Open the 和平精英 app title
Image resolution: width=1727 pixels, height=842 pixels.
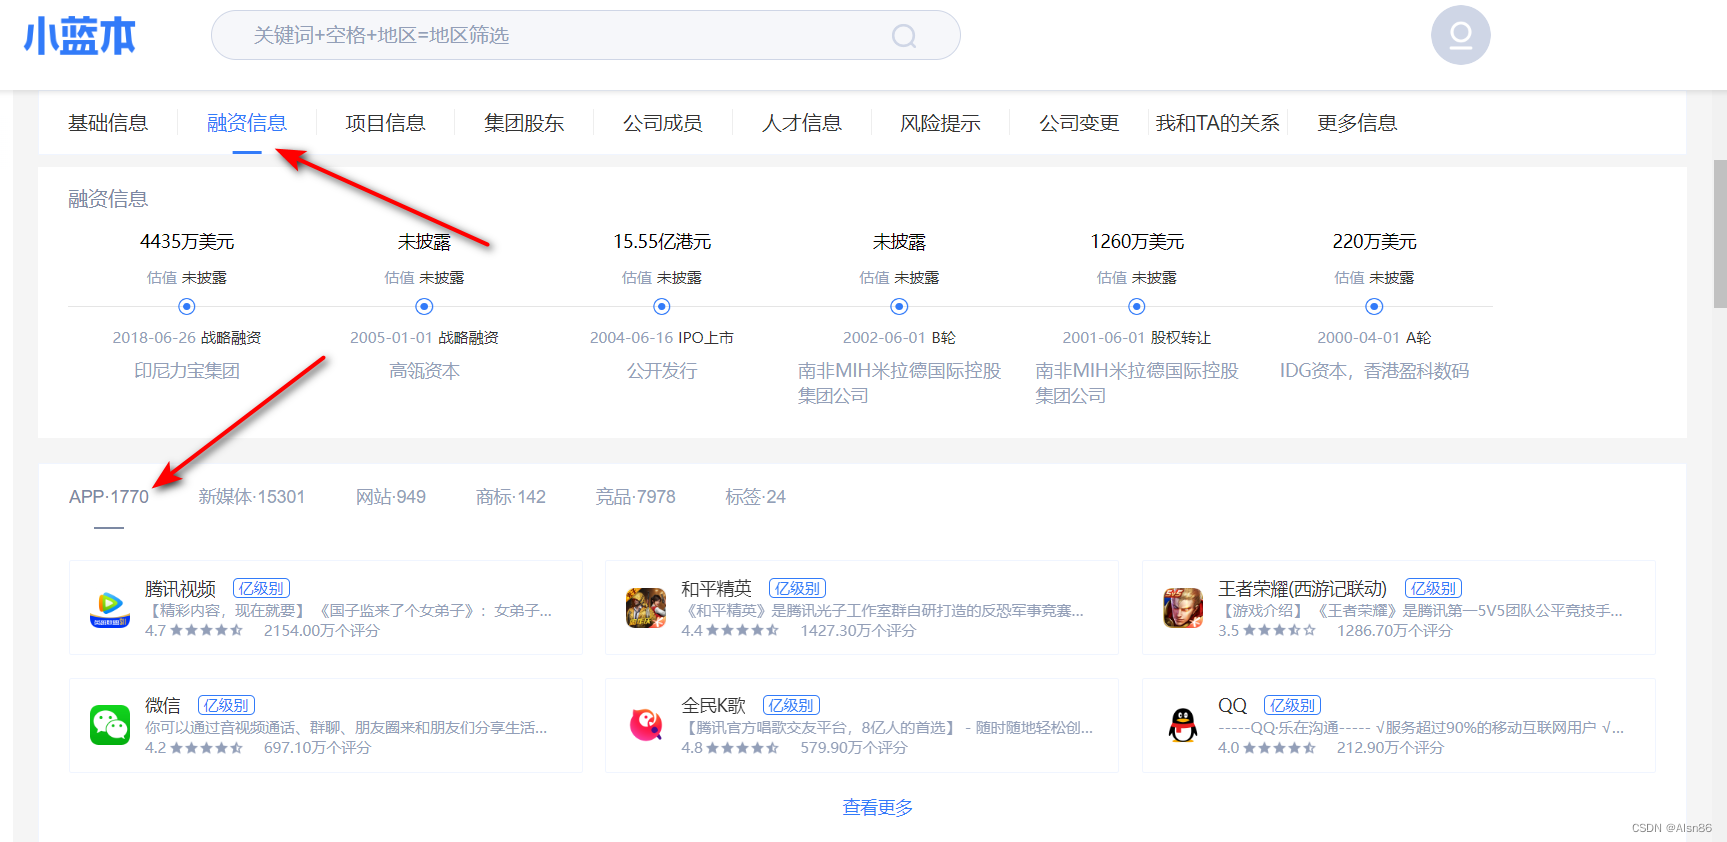coord(716,589)
